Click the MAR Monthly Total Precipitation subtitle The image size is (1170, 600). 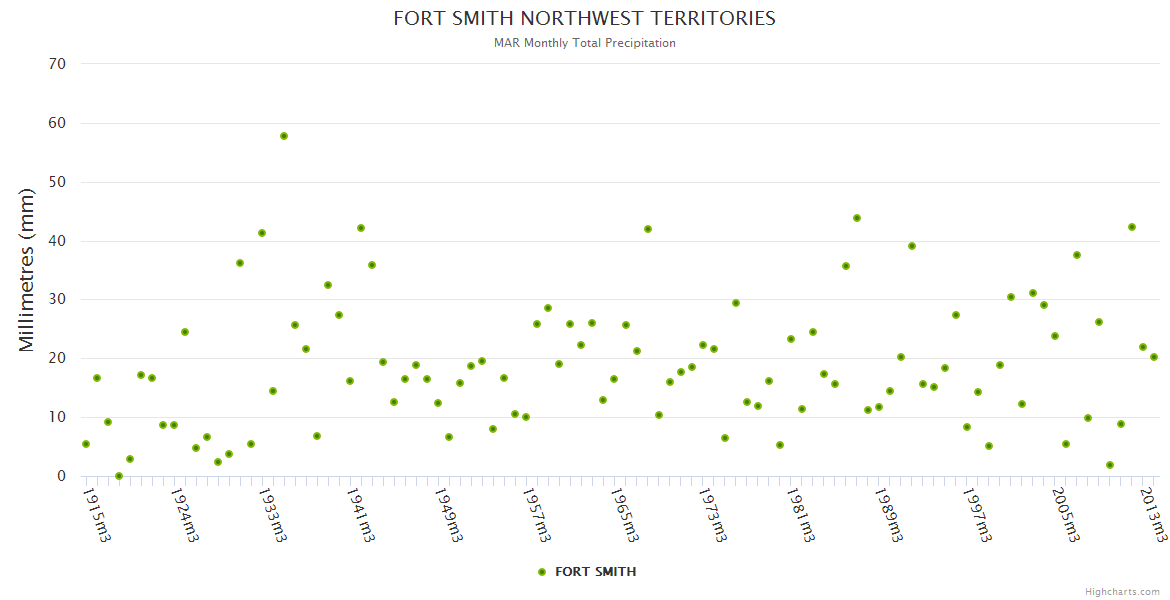pos(584,43)
